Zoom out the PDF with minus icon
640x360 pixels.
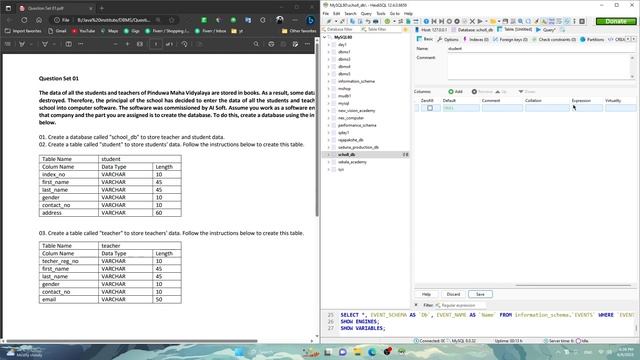116,44
